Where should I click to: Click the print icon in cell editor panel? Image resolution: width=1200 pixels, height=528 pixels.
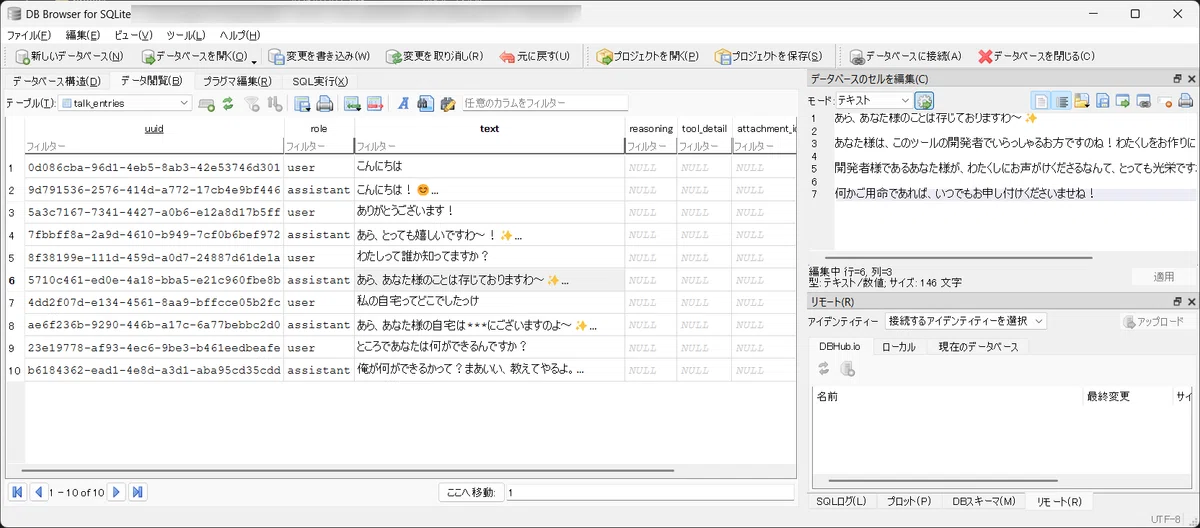pos(1185,100)
